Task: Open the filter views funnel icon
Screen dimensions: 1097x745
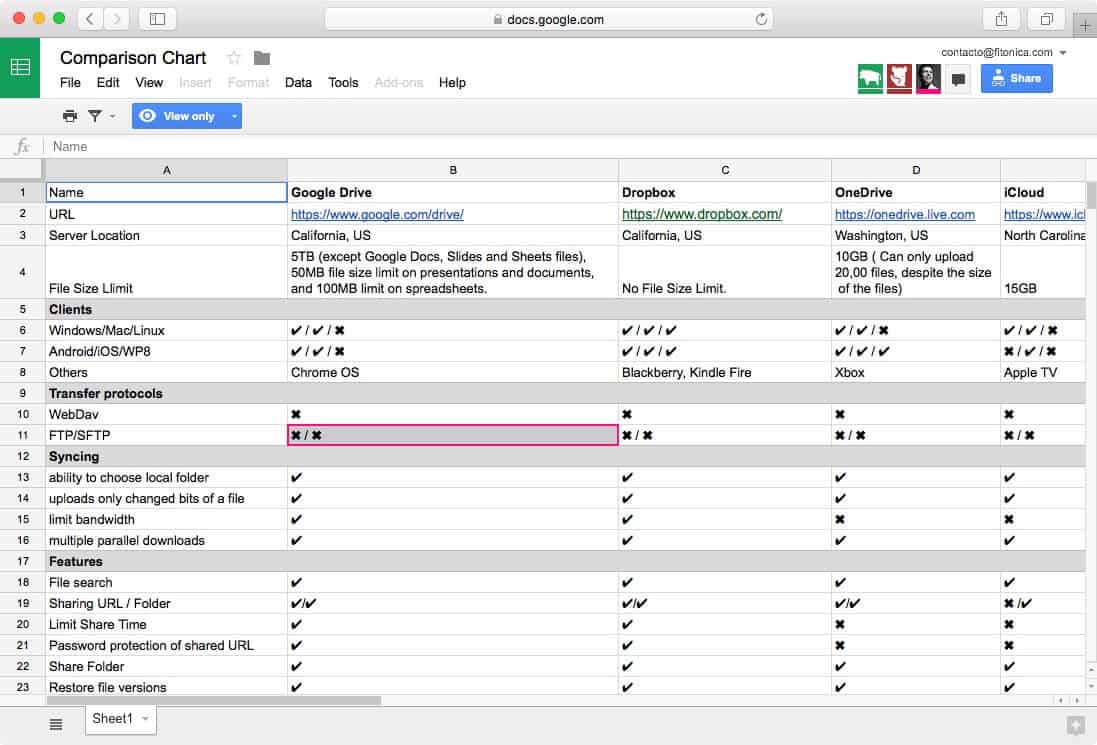Action: point(94,116)
